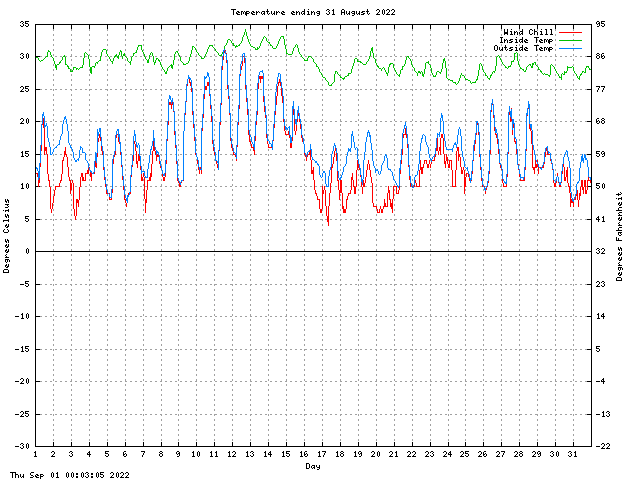
Task: Click the green Inside Temp legend line sample
Action: 570,40
